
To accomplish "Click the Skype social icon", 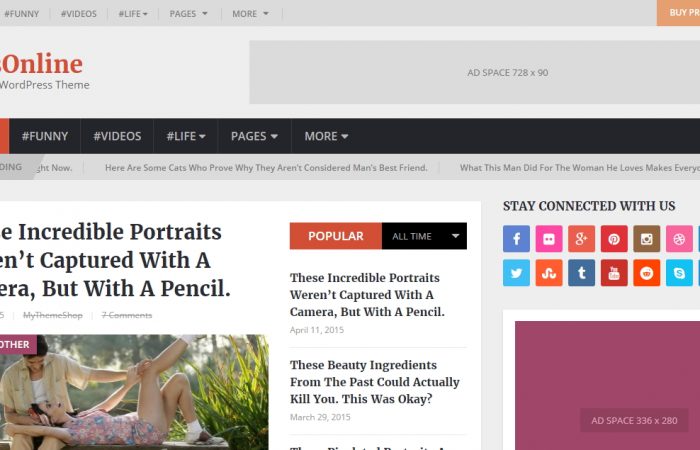I will tap(679, 273).
